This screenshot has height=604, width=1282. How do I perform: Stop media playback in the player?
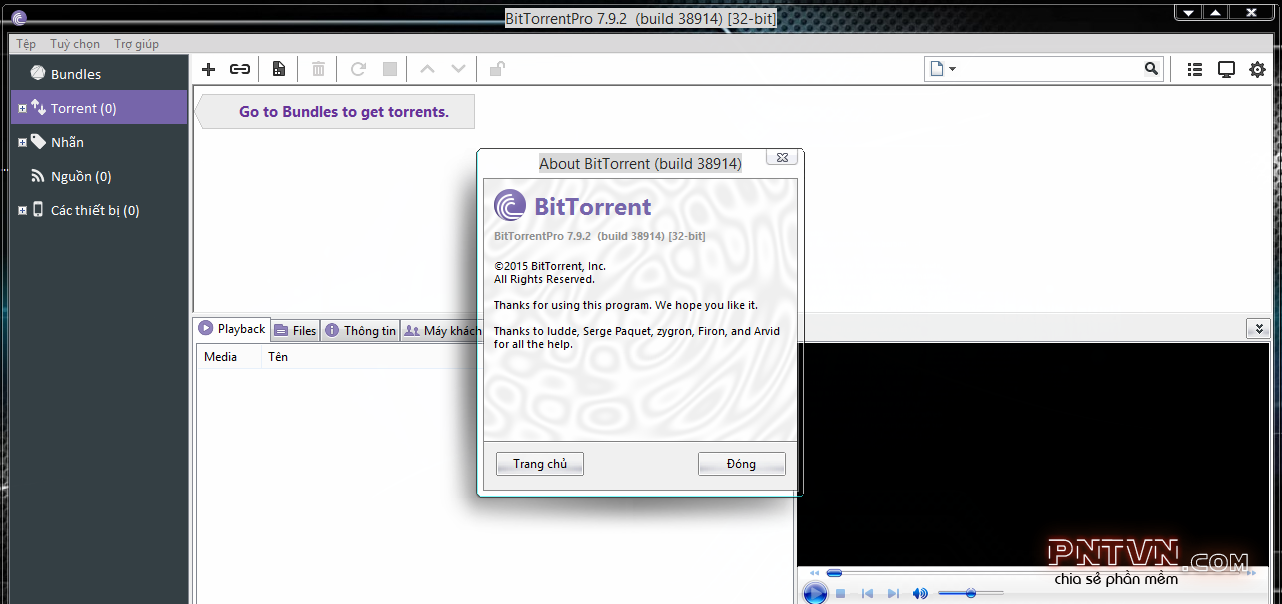pos(841,594)
